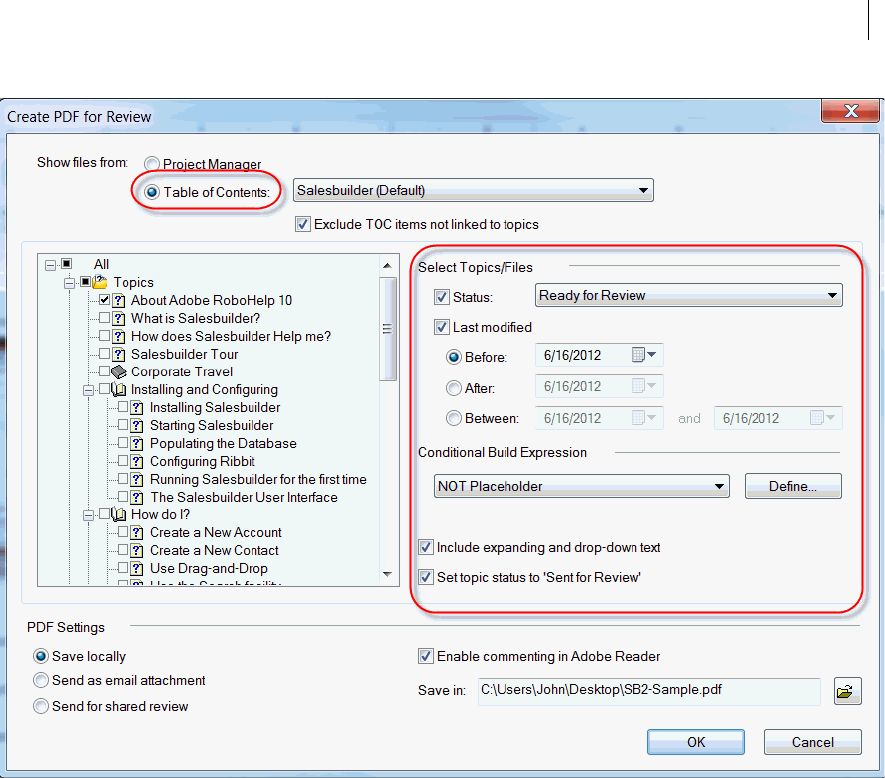The image size is (885, 778).
Task: Uncheck the Status filter checkbox
Action: [x=441, y=296]
